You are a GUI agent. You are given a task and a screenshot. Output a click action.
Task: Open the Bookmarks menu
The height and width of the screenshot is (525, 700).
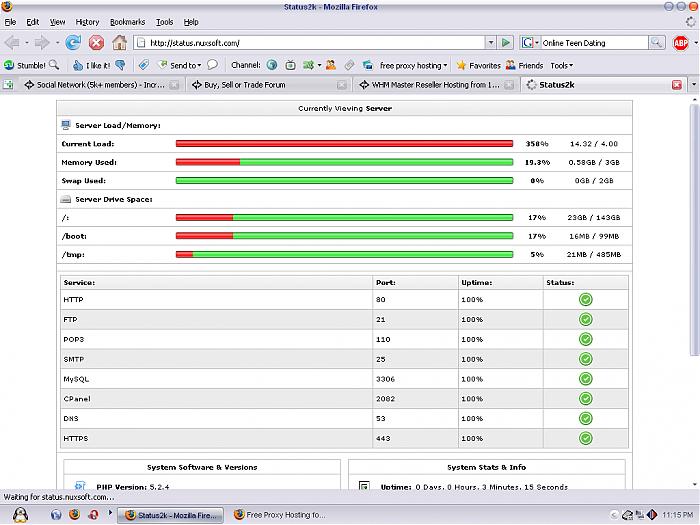(127, 21)
